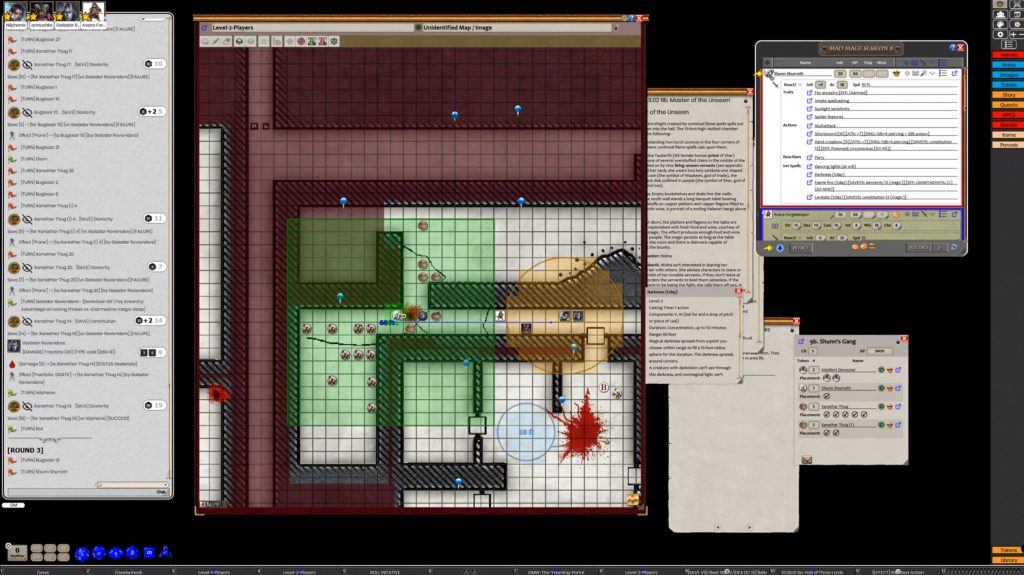
Task: Open Shunn's Gang encounter link icon
Action: (801, 341)
